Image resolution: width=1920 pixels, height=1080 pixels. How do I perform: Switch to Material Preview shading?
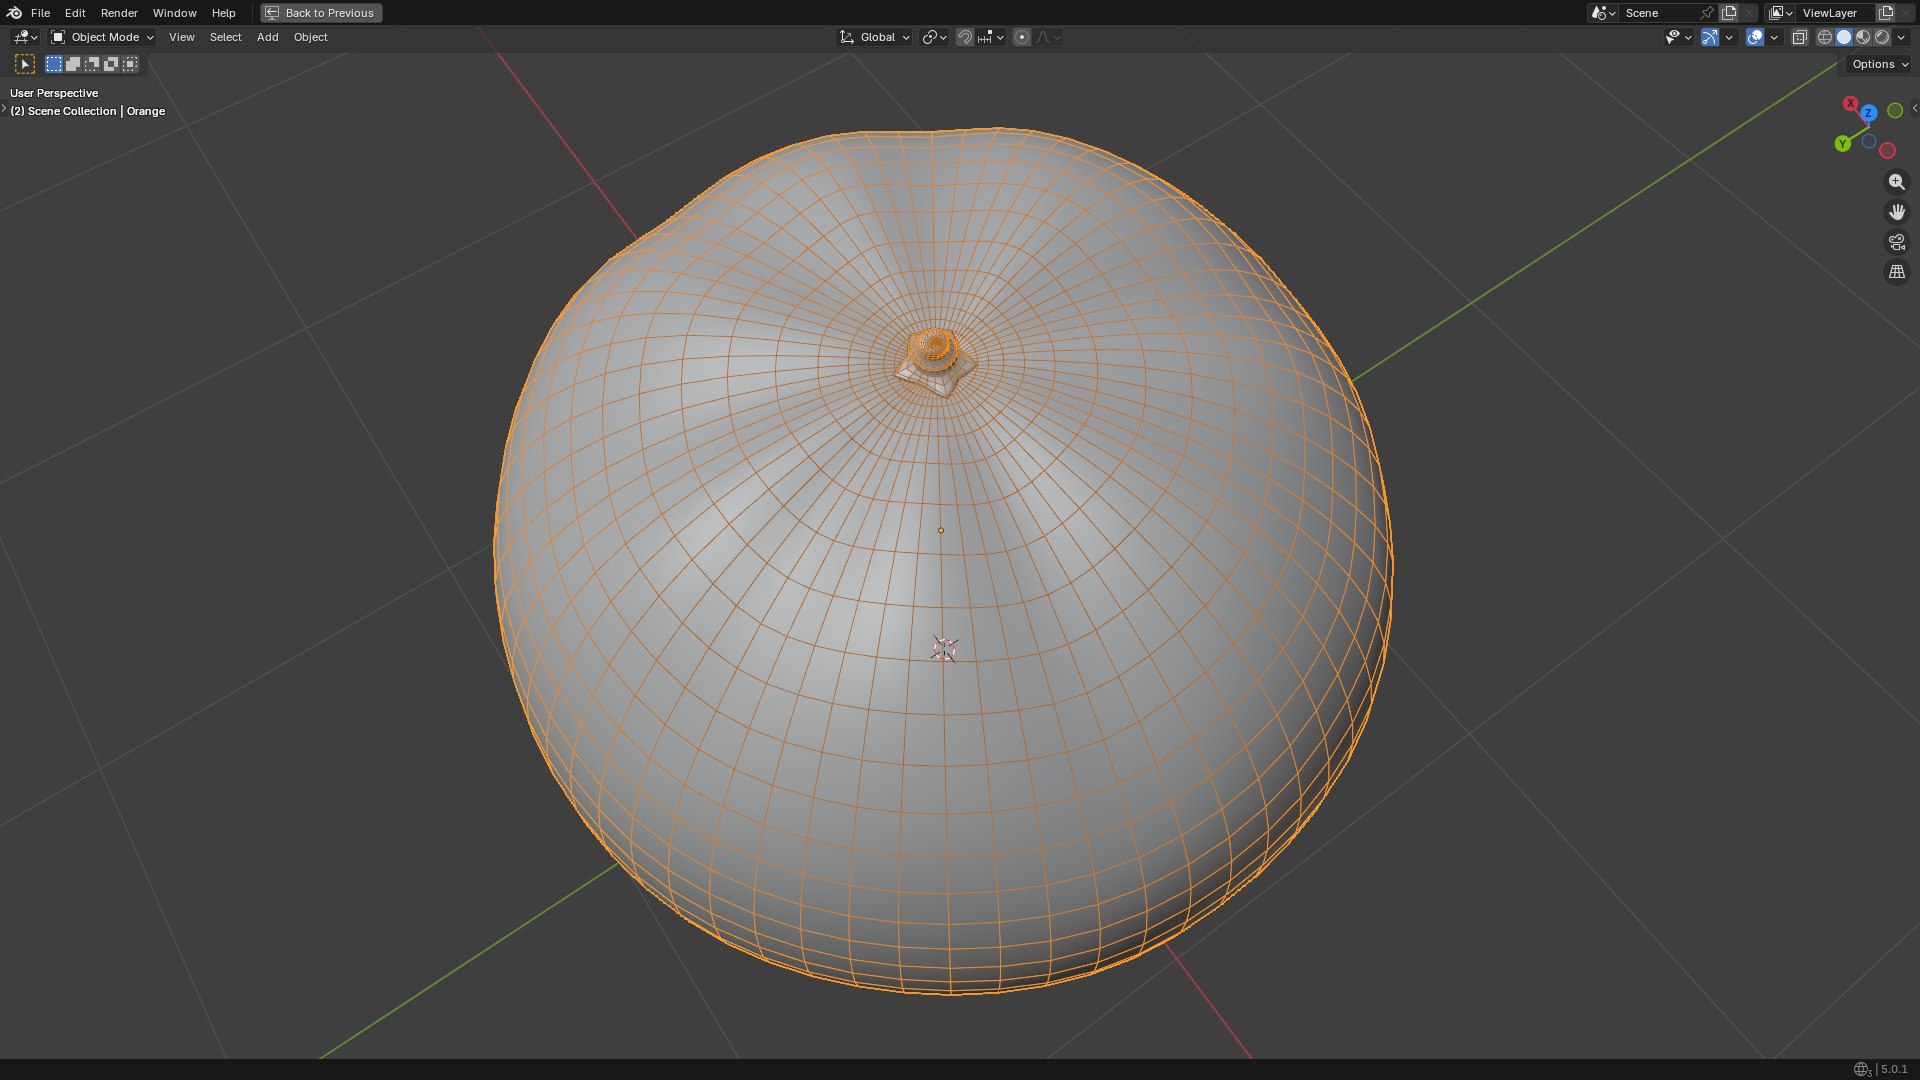coord(1863,37)
